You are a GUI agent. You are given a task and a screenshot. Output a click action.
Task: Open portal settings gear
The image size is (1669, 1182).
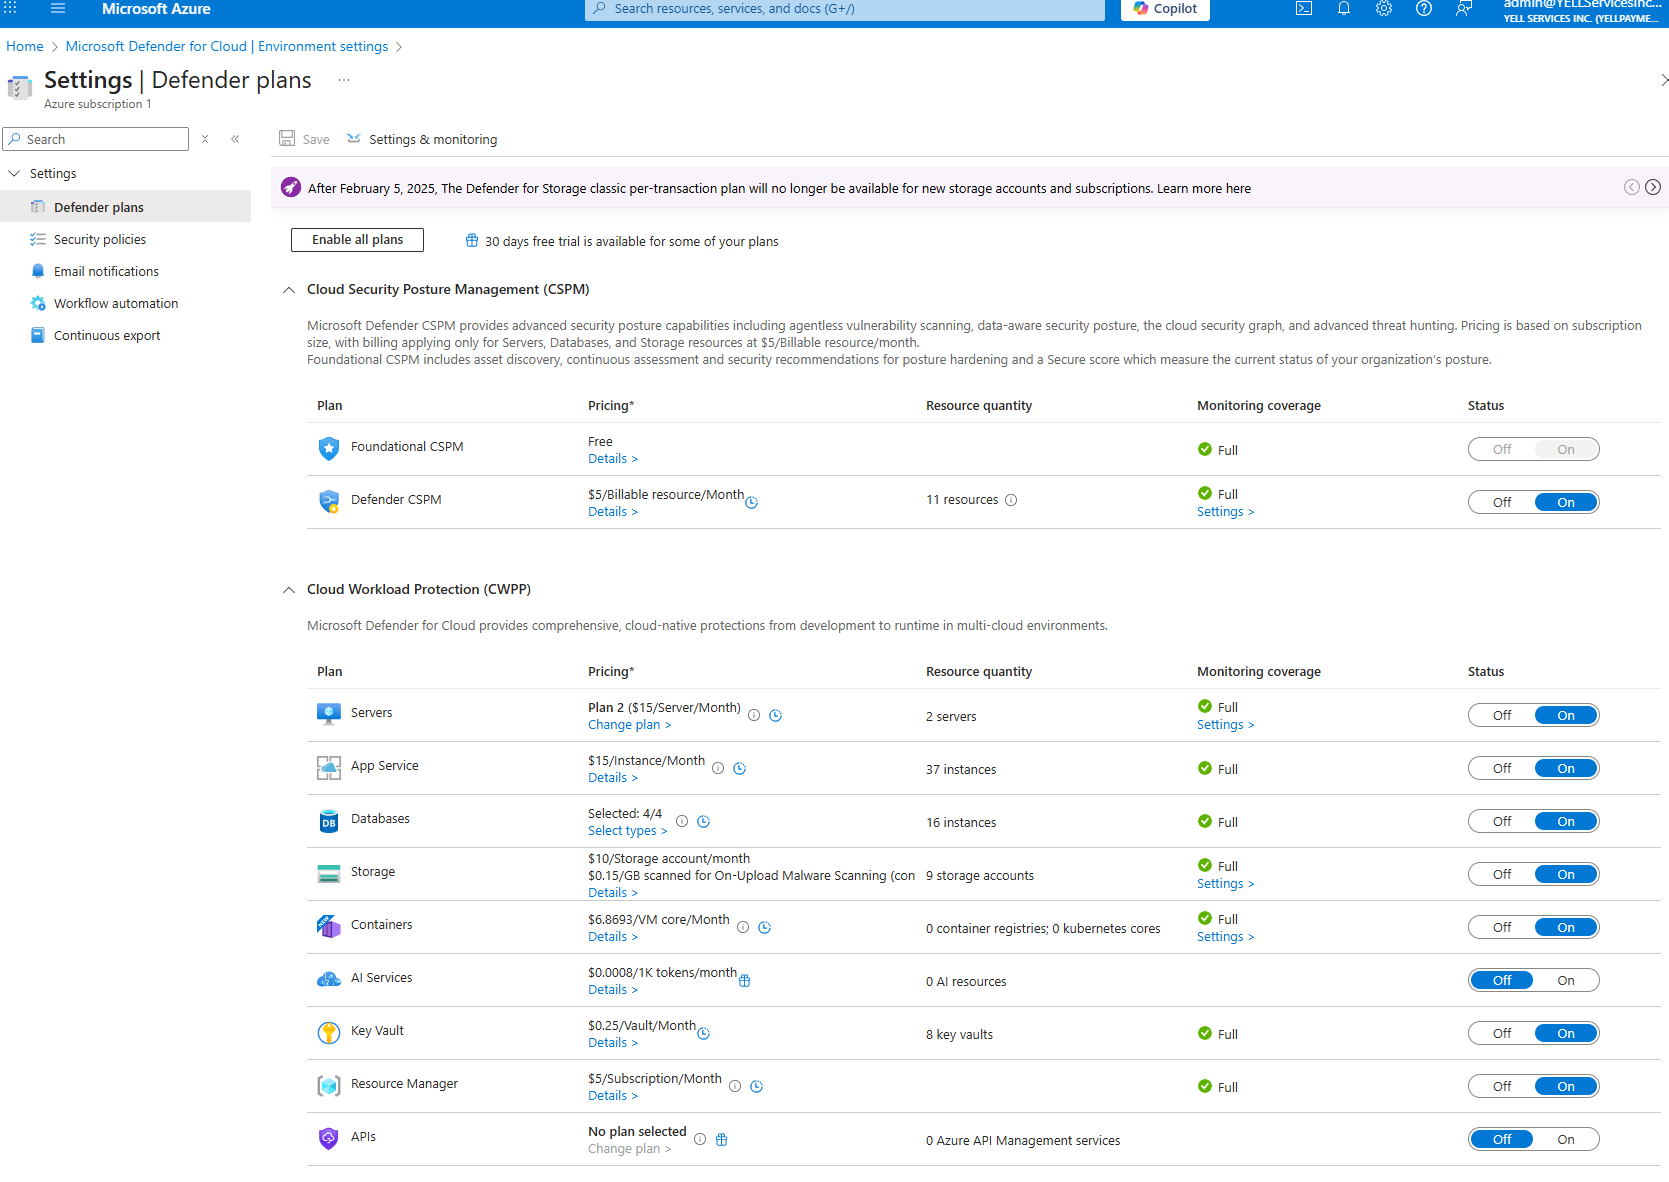click(1384, 8)
